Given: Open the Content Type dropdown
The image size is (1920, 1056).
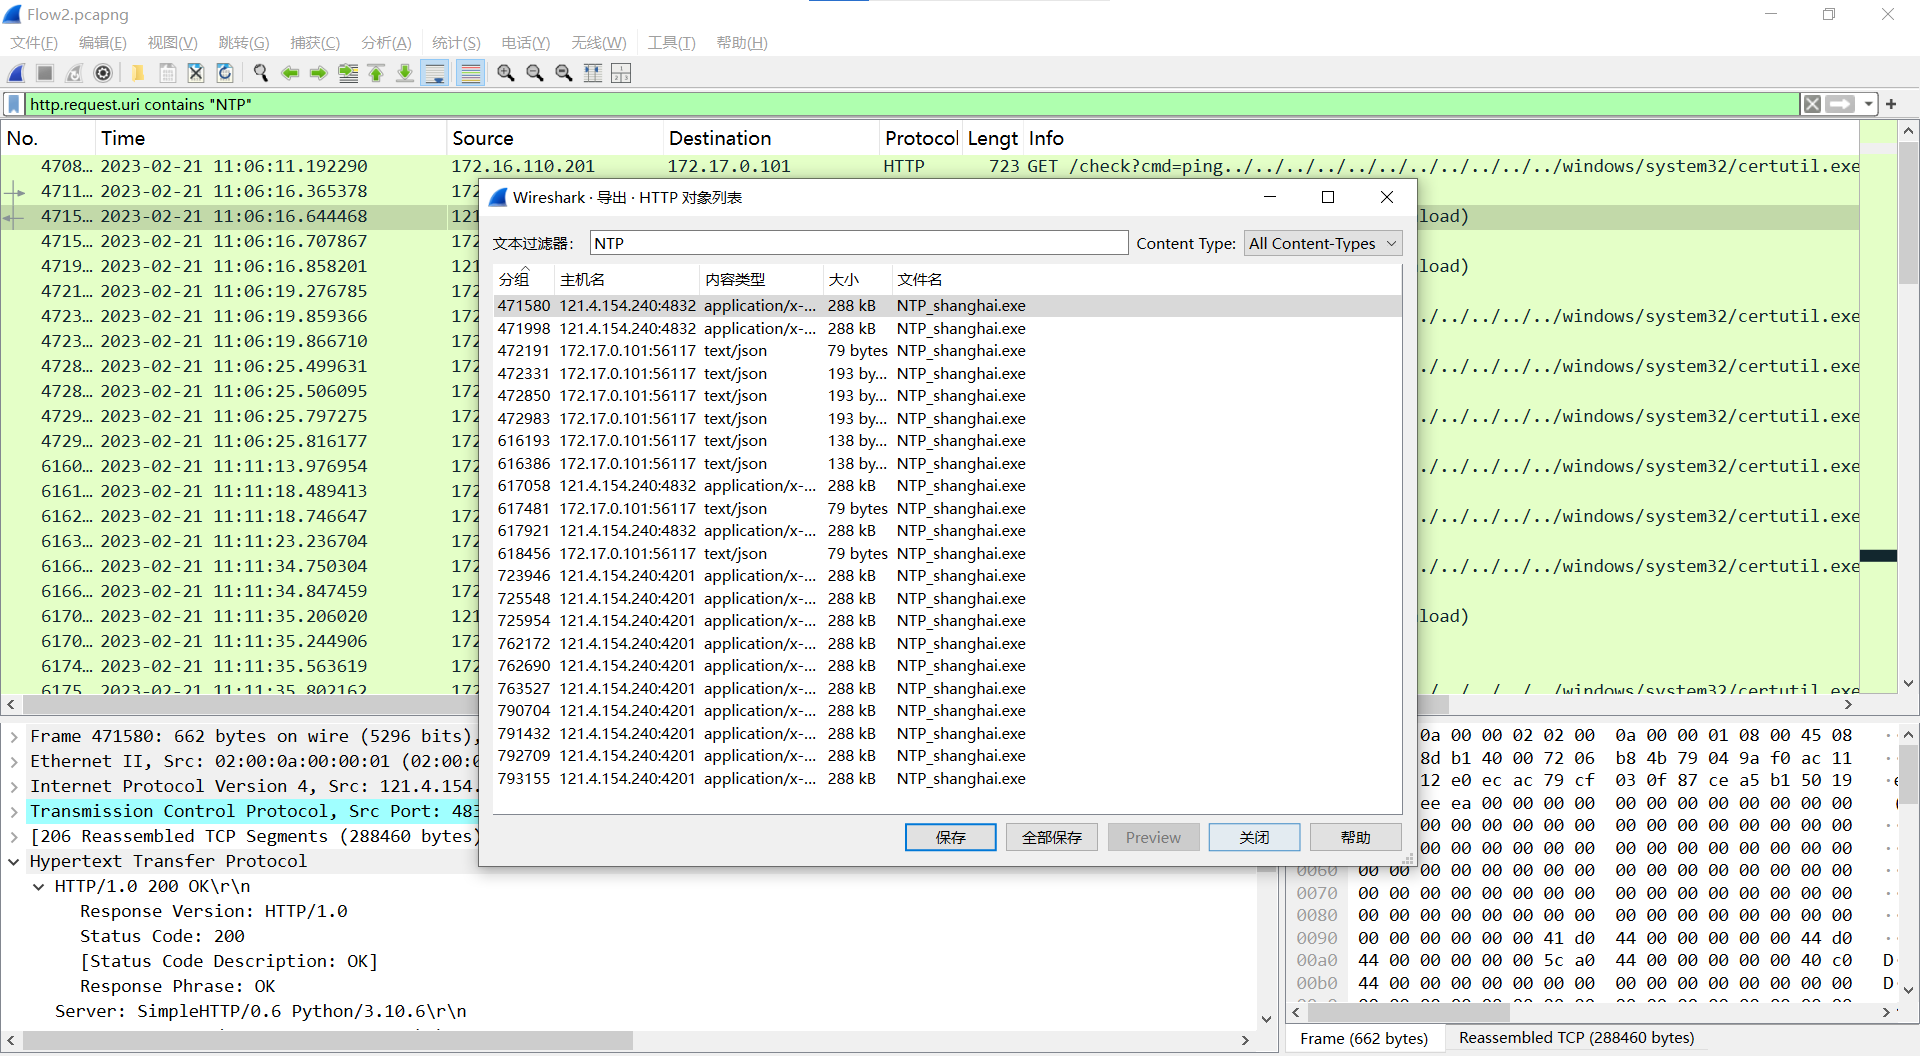Looking at the screenshot, I should coord(1322,243).
